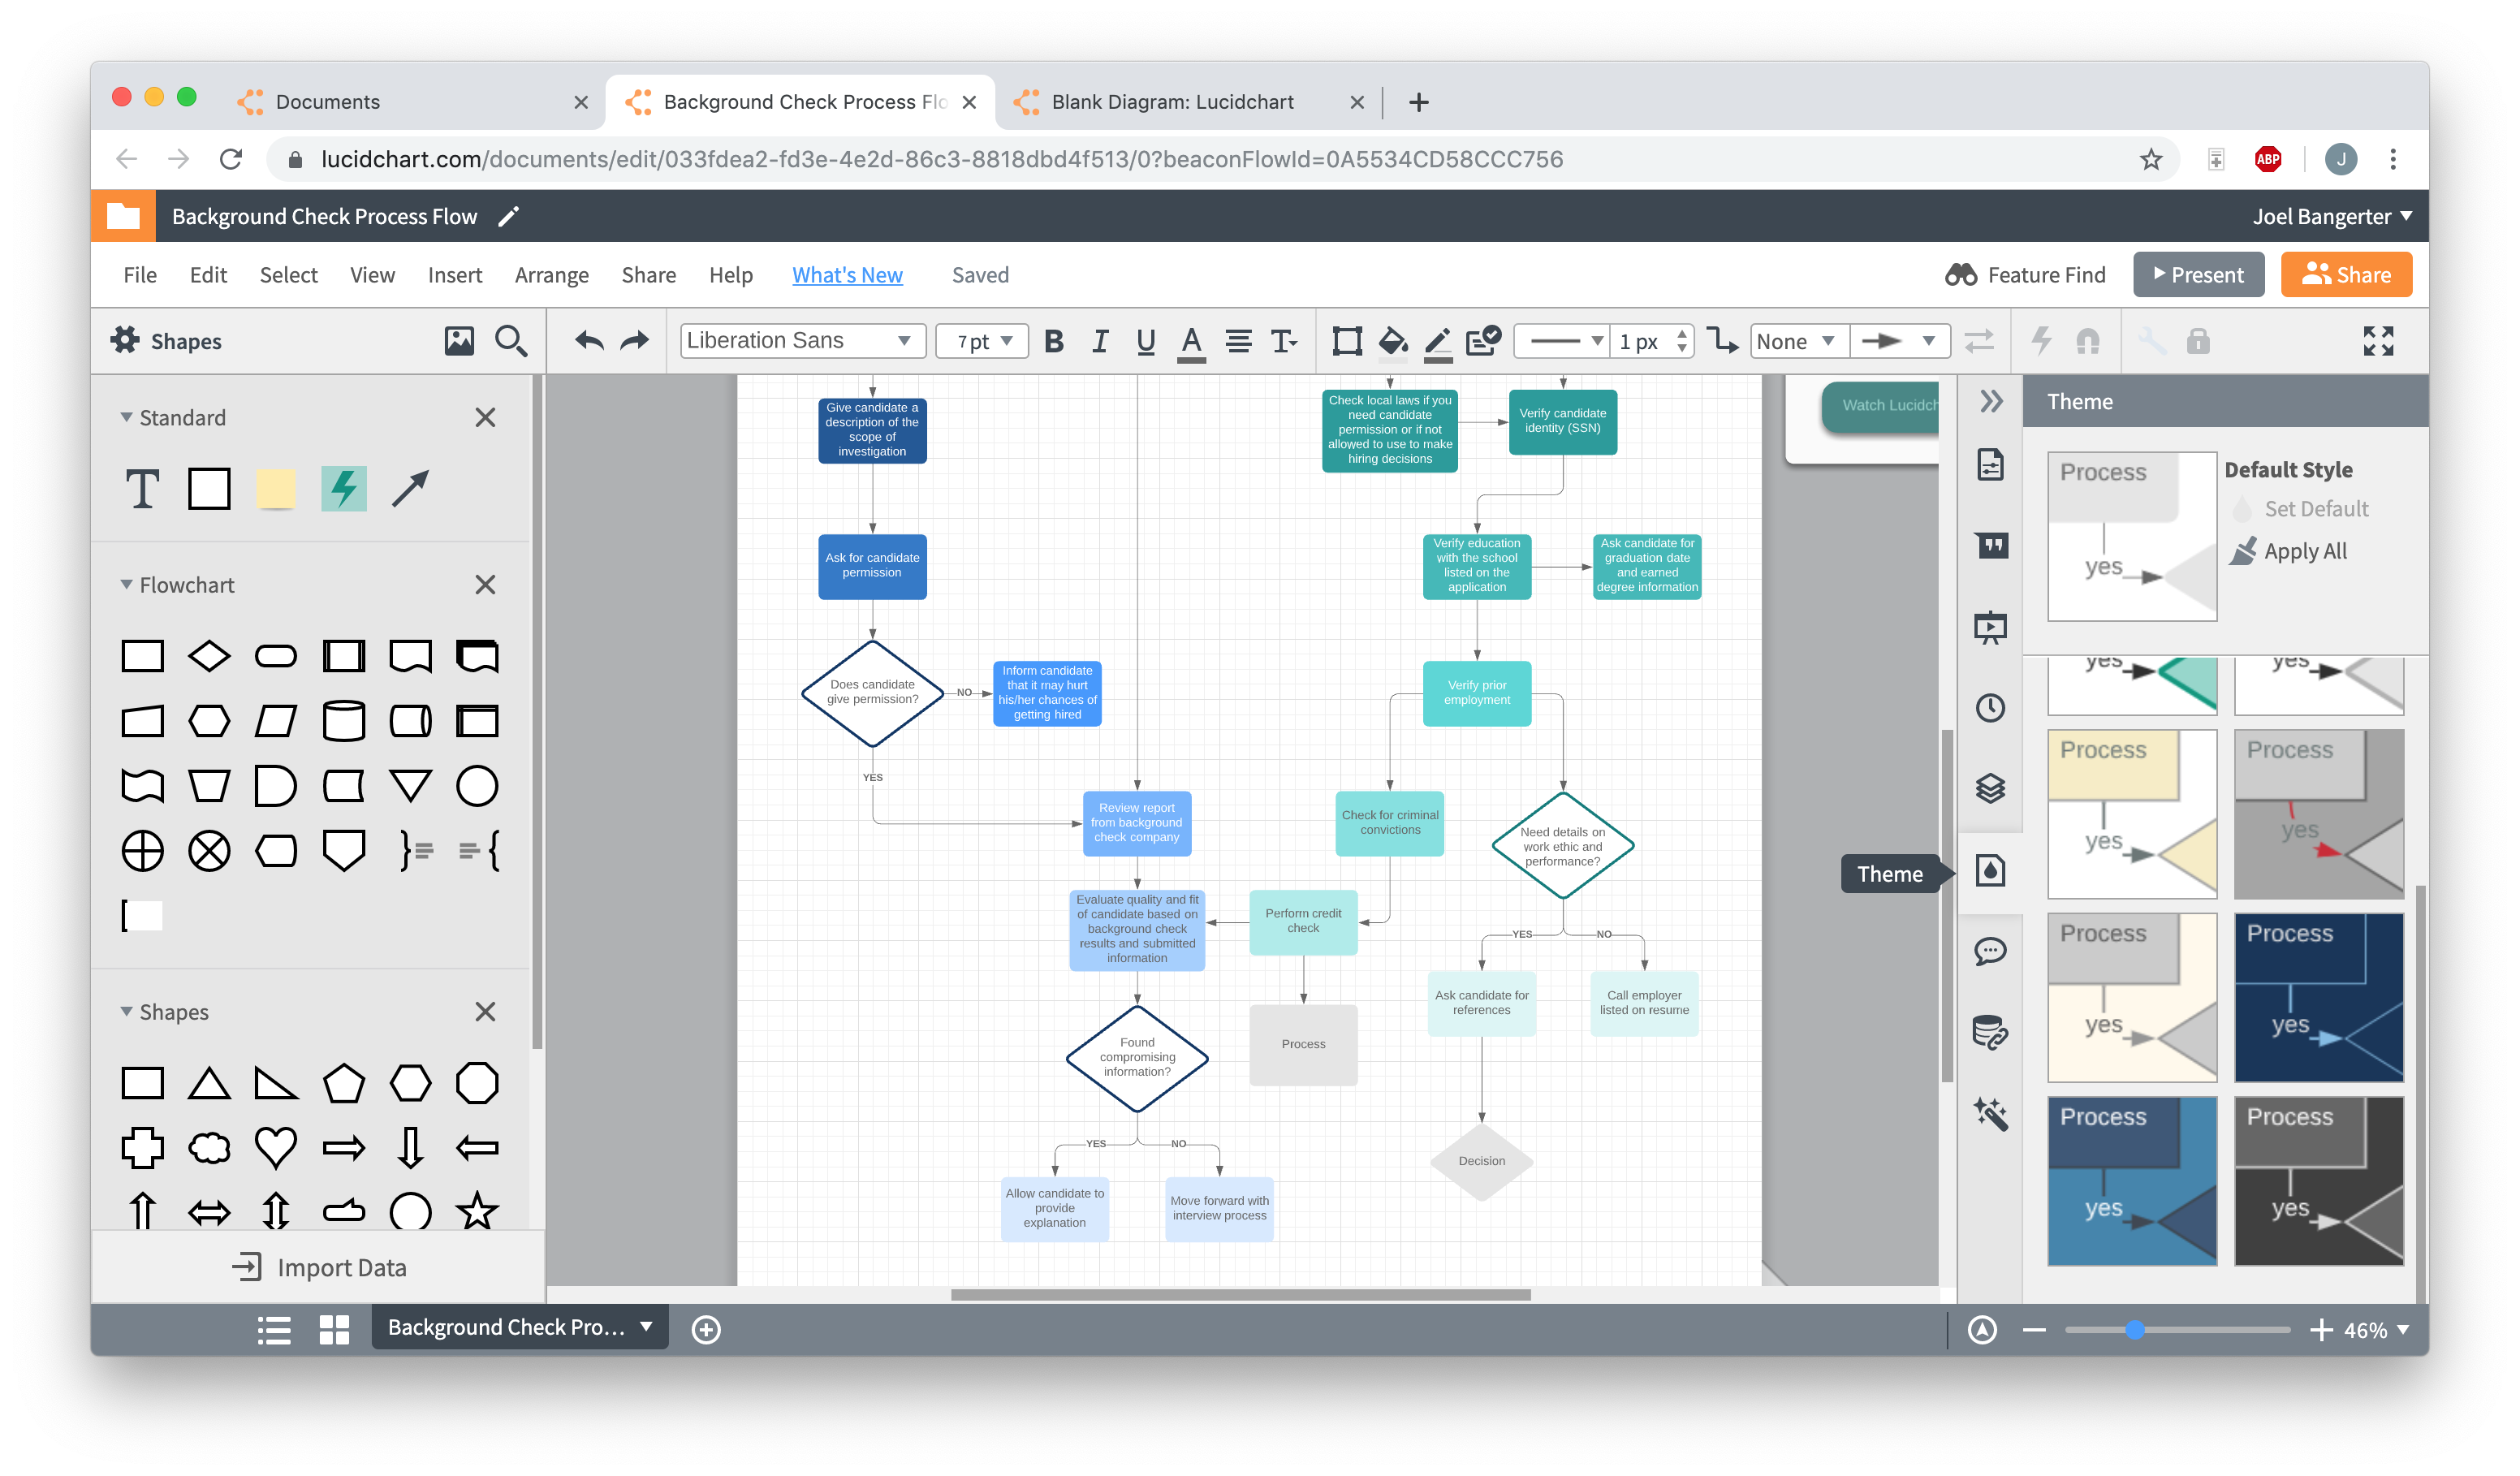Open the font family dropdown

coord(800,341)
